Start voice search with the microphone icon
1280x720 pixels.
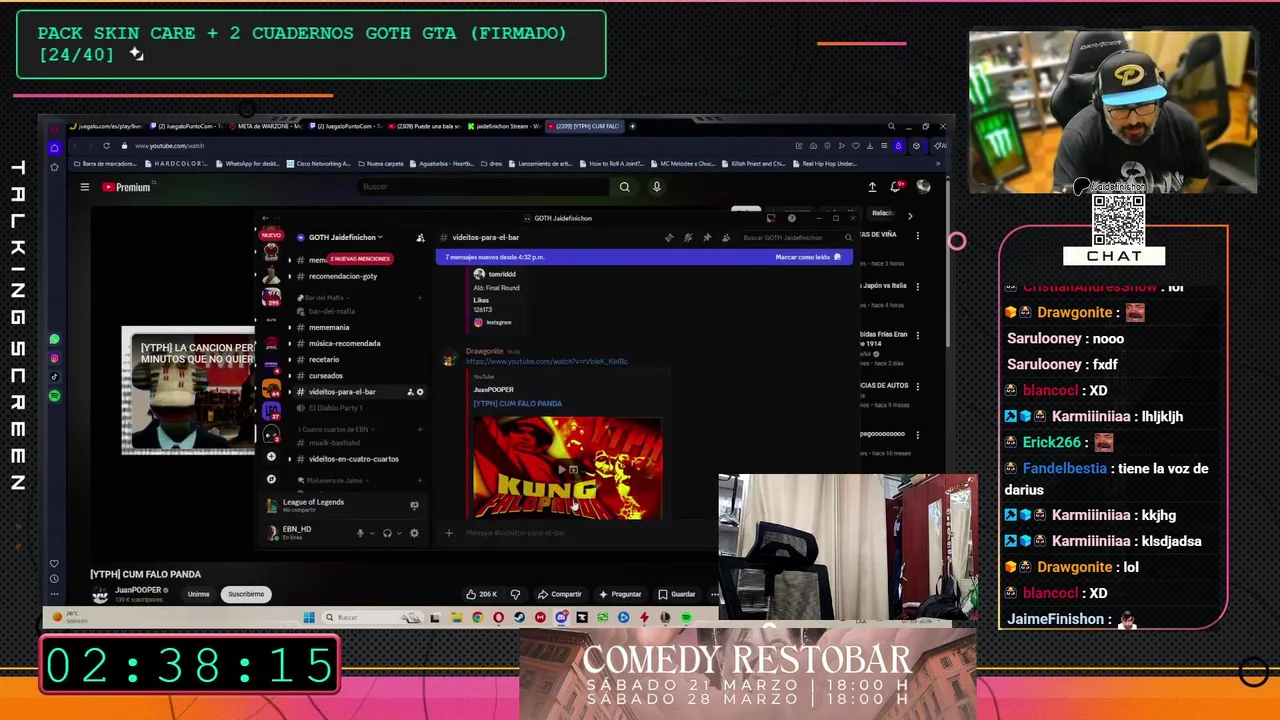pos(656,187)
